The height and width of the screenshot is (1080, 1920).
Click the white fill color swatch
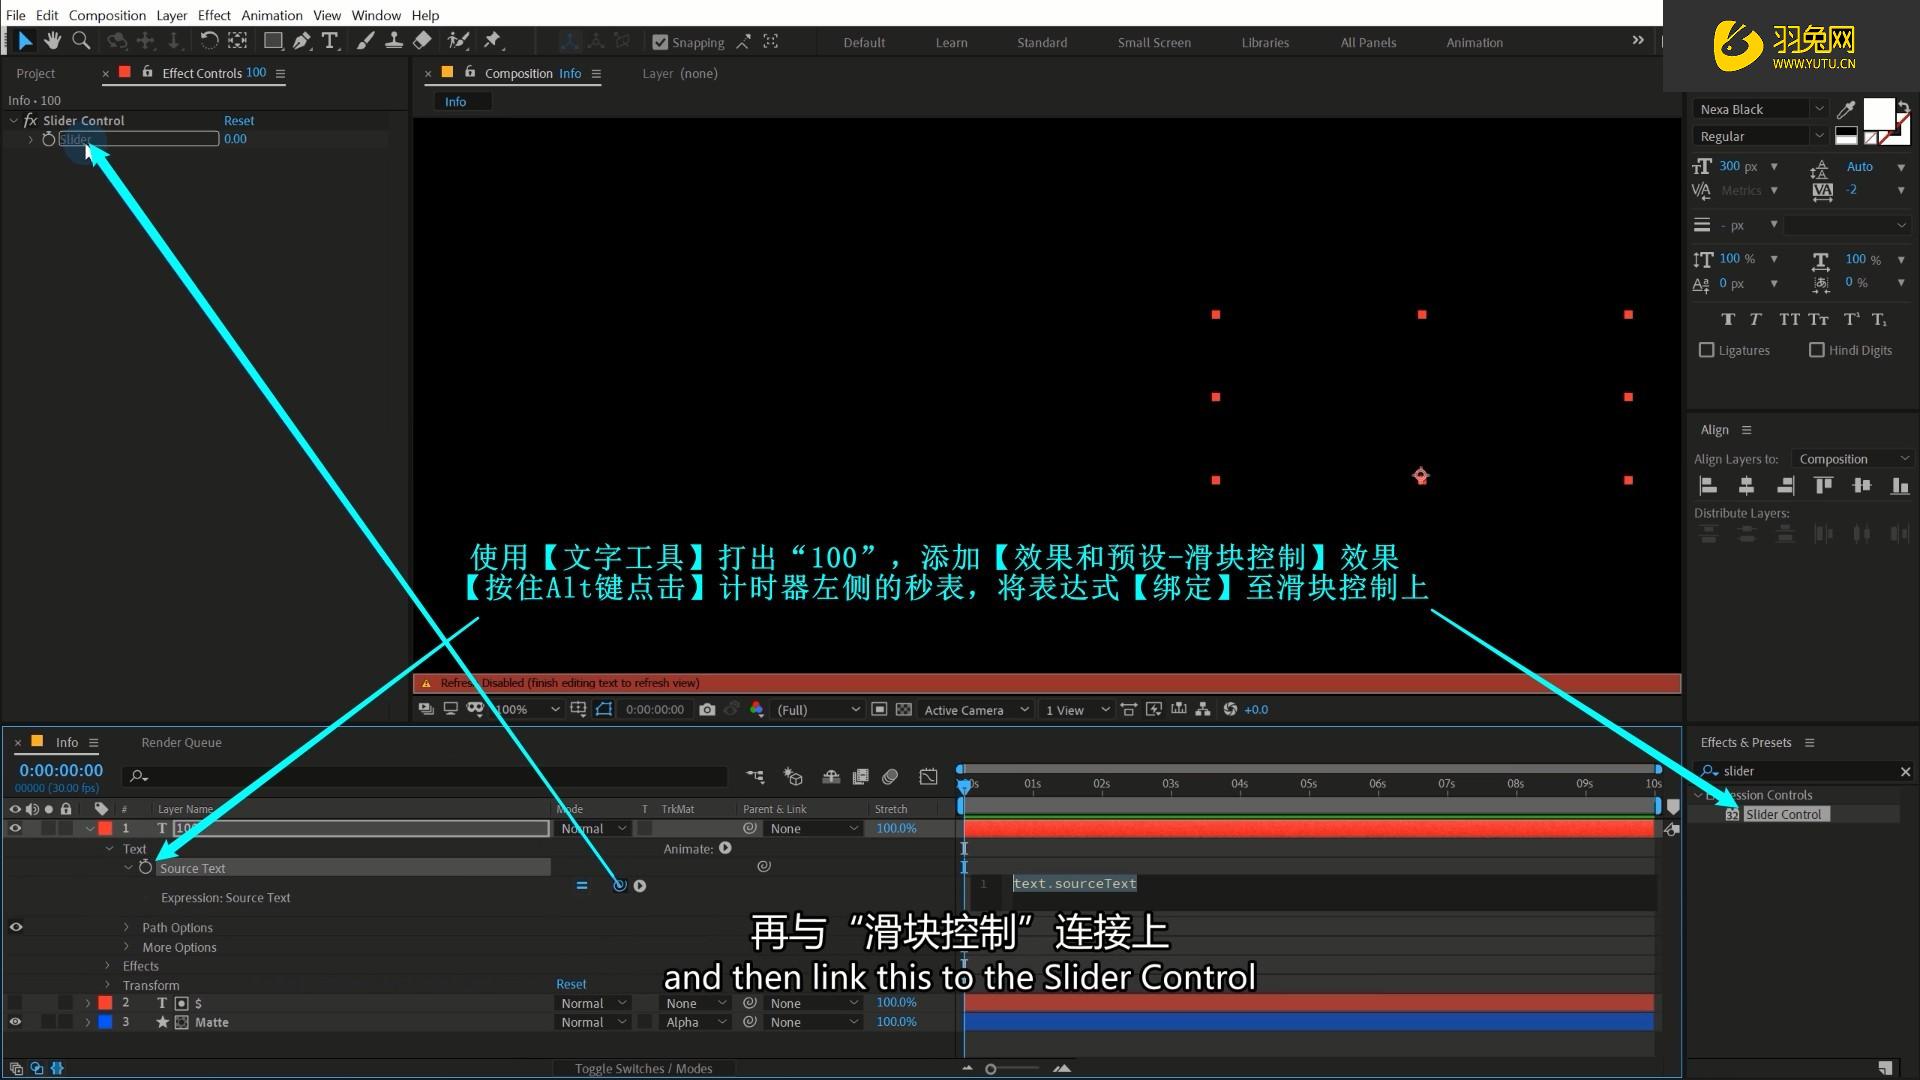[x=1877, y=112]
